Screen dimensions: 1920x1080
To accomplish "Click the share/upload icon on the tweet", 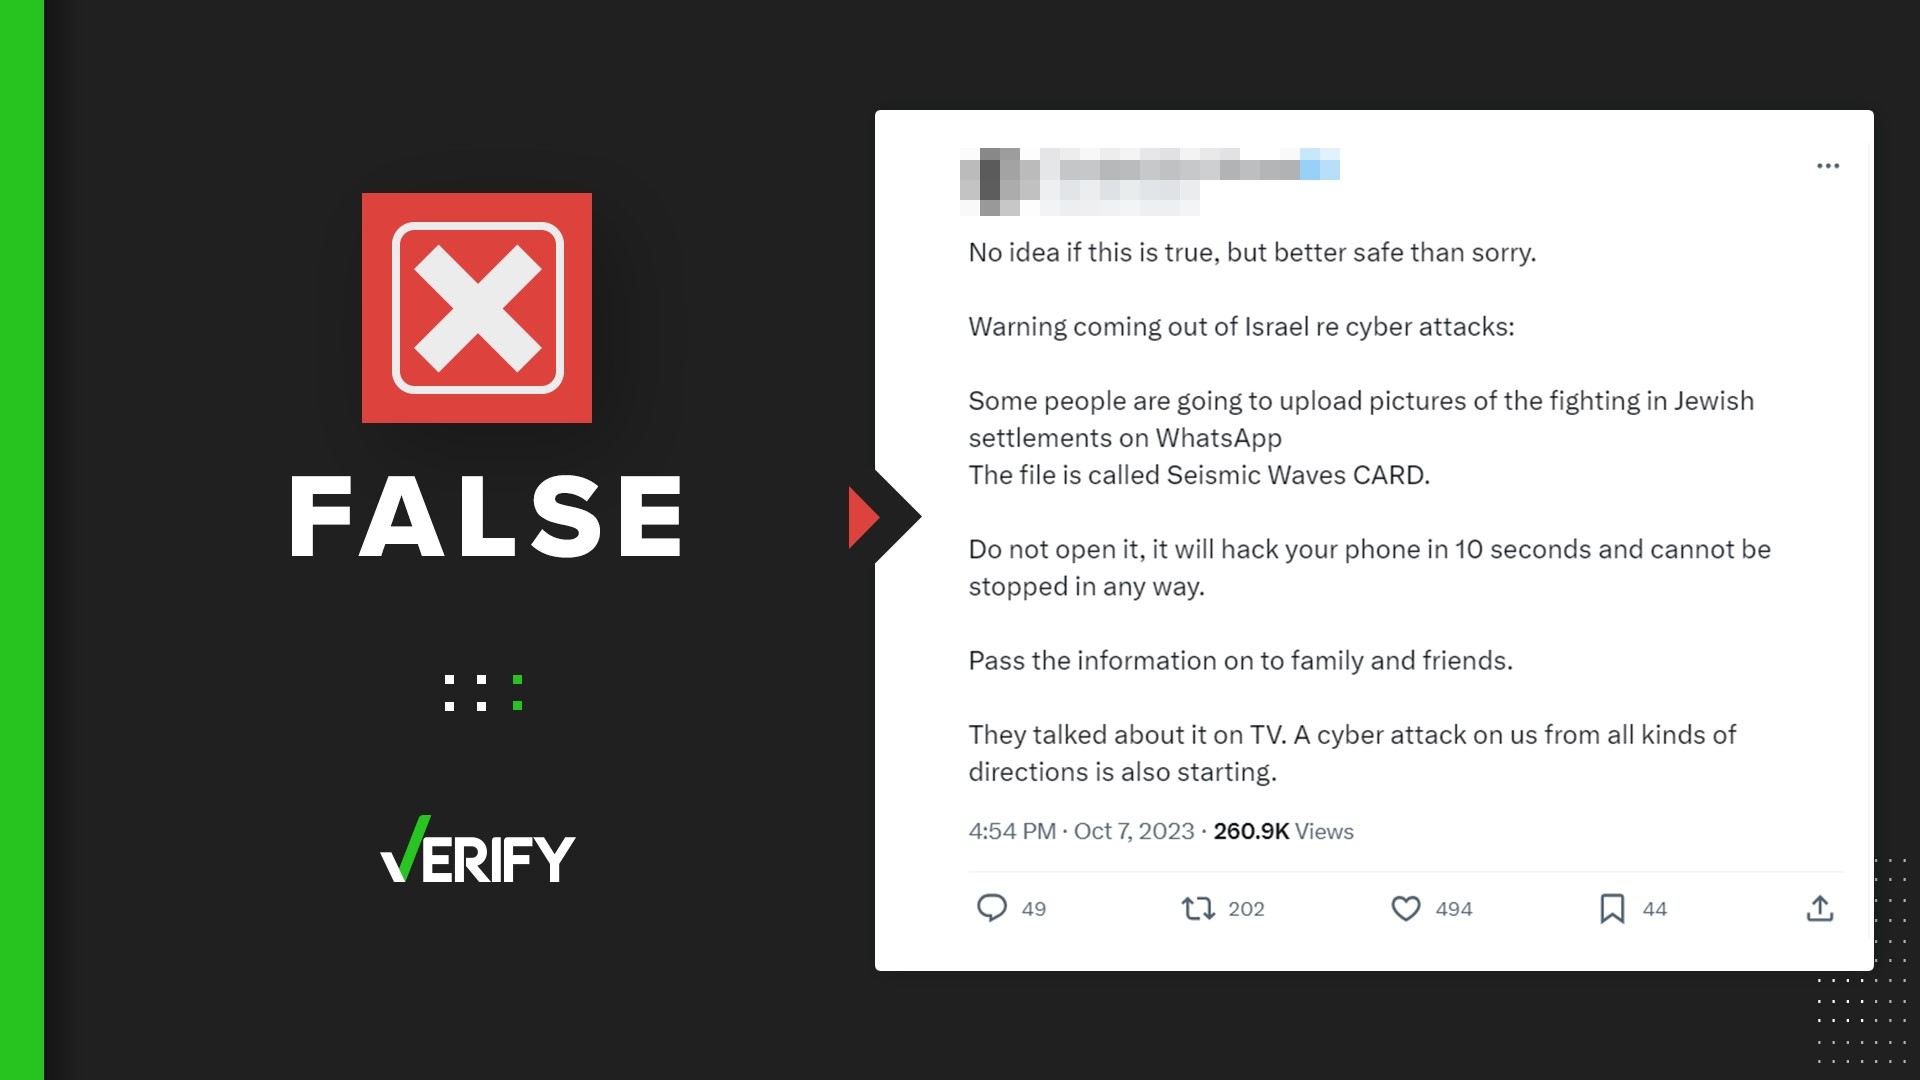I will coord(1820,907).
